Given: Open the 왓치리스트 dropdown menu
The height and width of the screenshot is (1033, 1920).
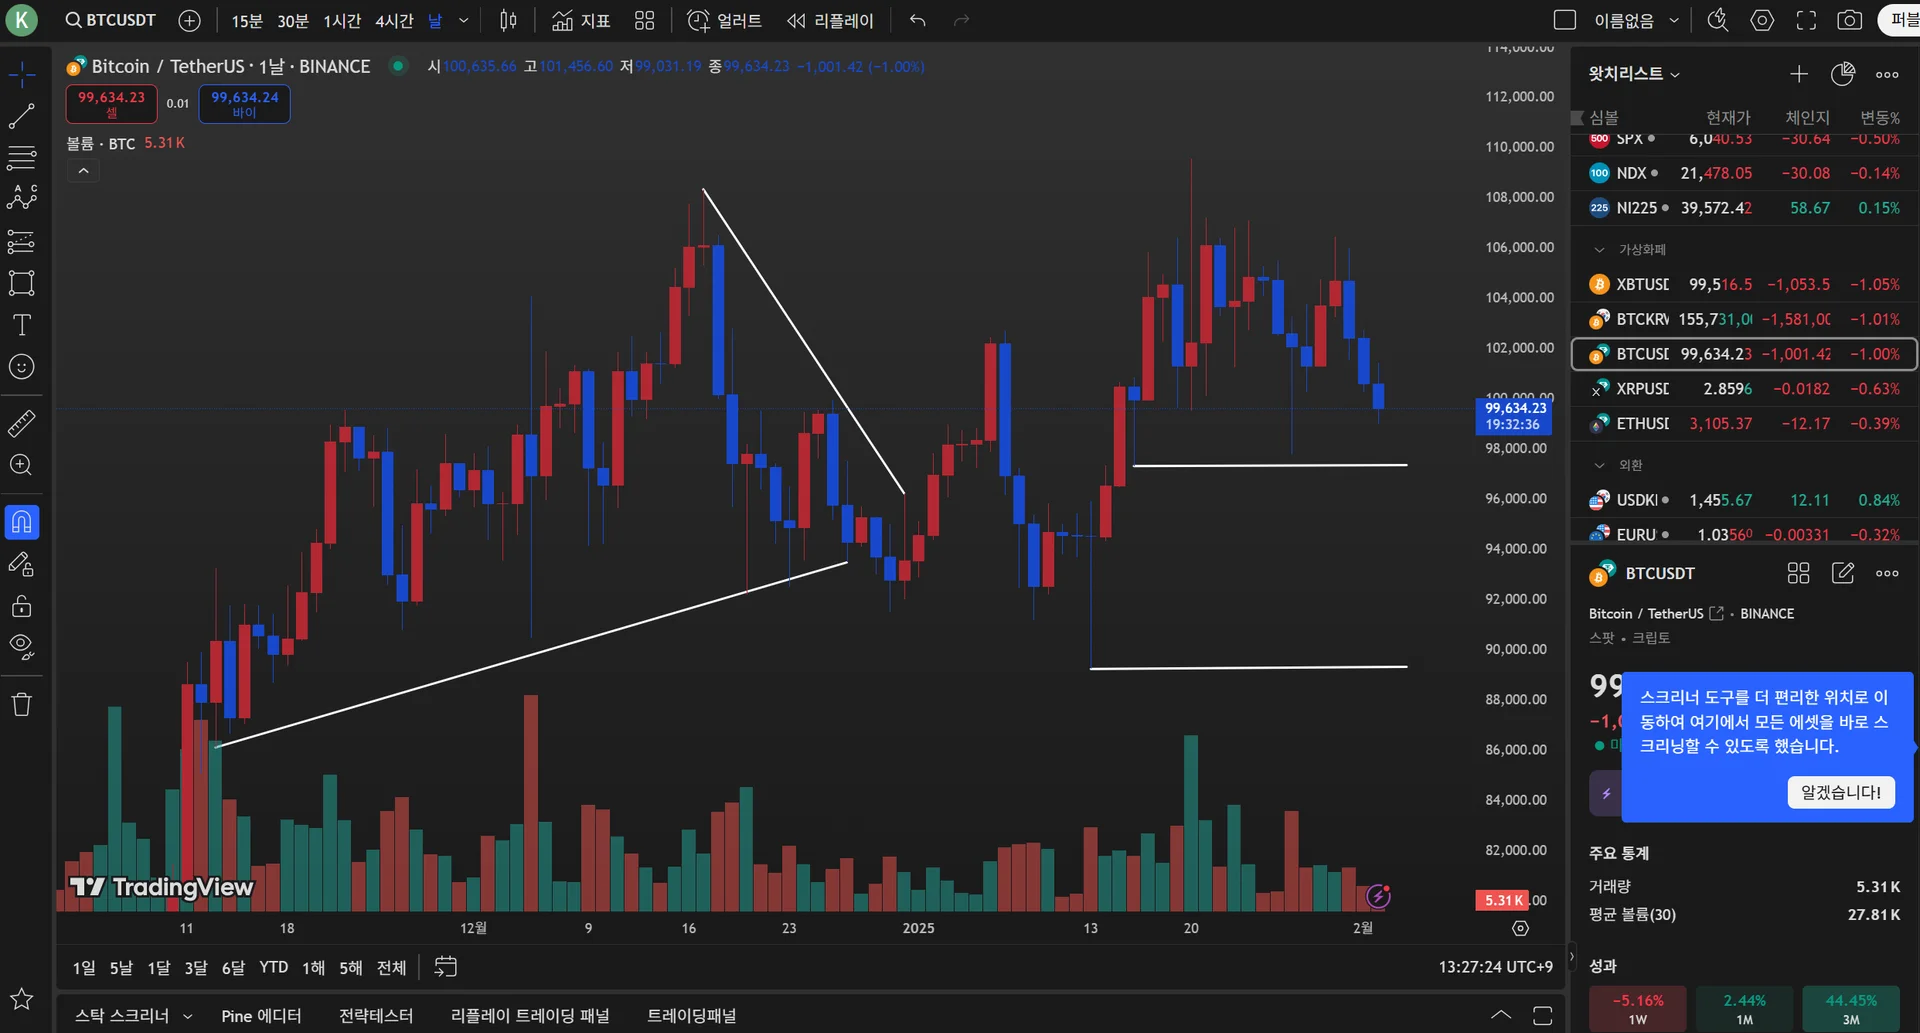Looking at the screenshot, I should pos(1635,74).
